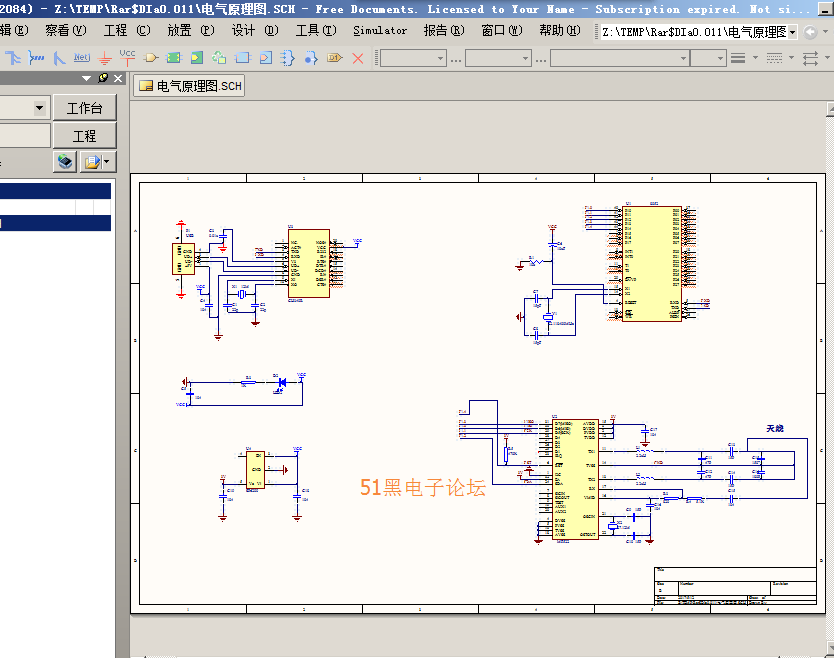Screen dimensions: 834x658
Task: Select the Place Net Label tool
Action: pos(81,57)
